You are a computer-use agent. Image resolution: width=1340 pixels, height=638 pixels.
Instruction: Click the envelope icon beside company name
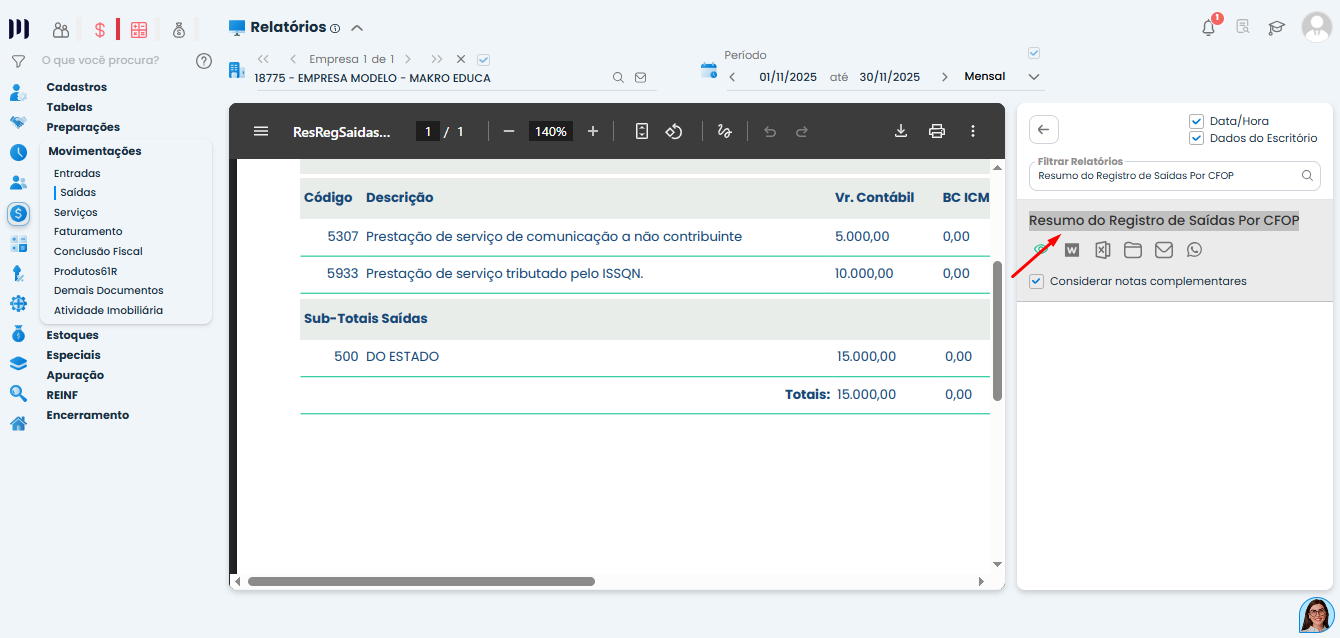coord(641,77)
